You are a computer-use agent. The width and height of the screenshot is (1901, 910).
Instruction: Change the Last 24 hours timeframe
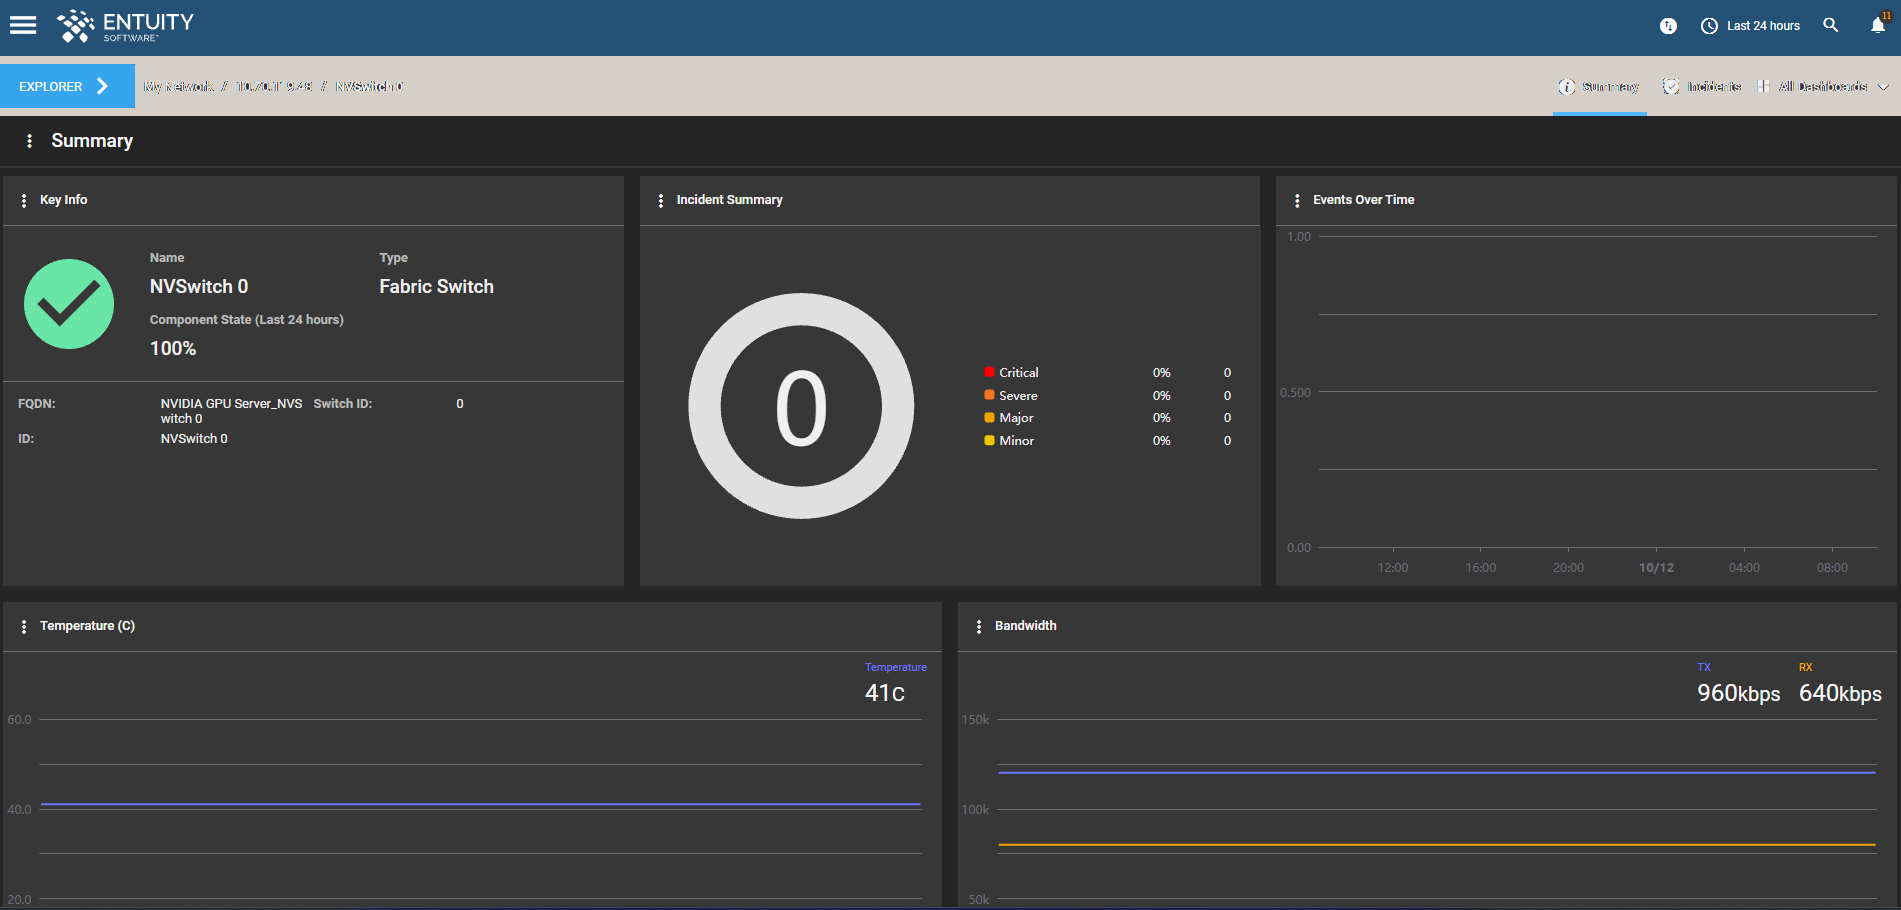(x=1763, y=26)
